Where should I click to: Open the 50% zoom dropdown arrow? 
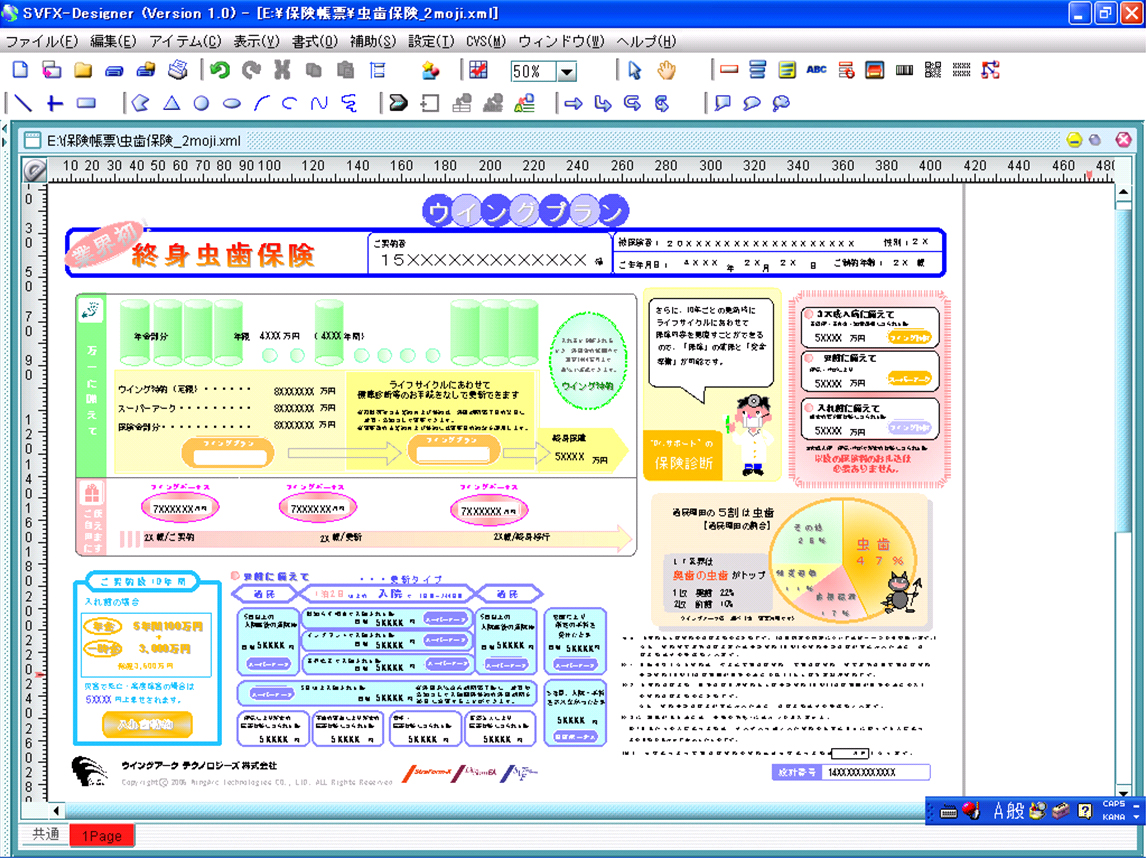(566, 72)
